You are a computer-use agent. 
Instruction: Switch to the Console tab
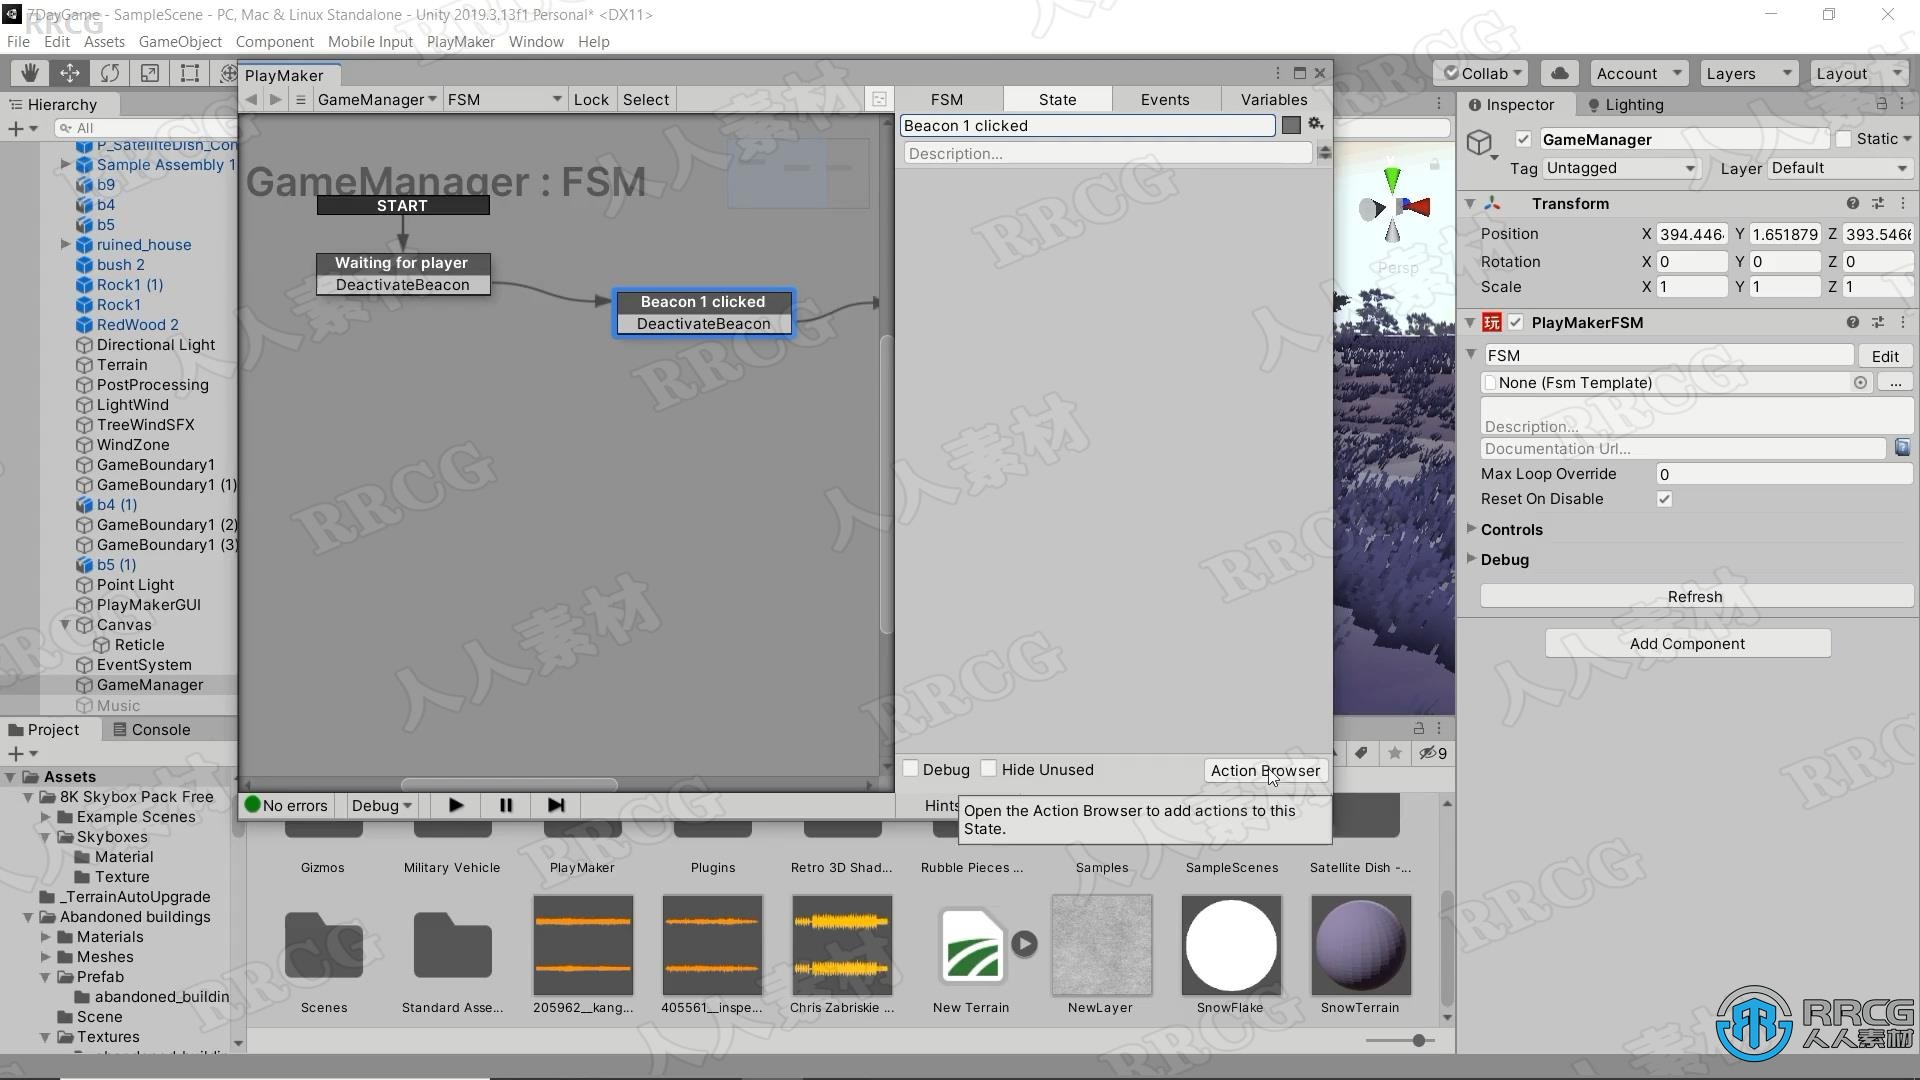(151, 729)
